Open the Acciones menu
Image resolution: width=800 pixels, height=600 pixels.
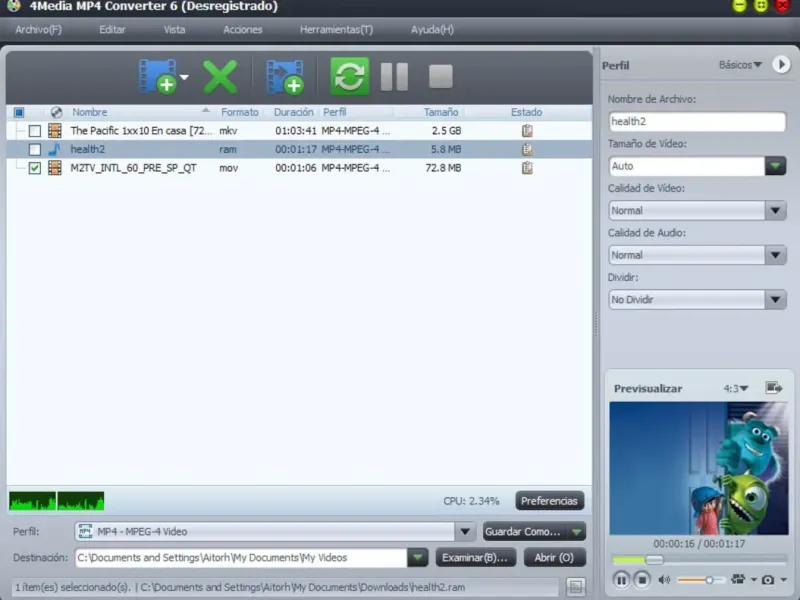pyautogui.click(x=243, y=30)
